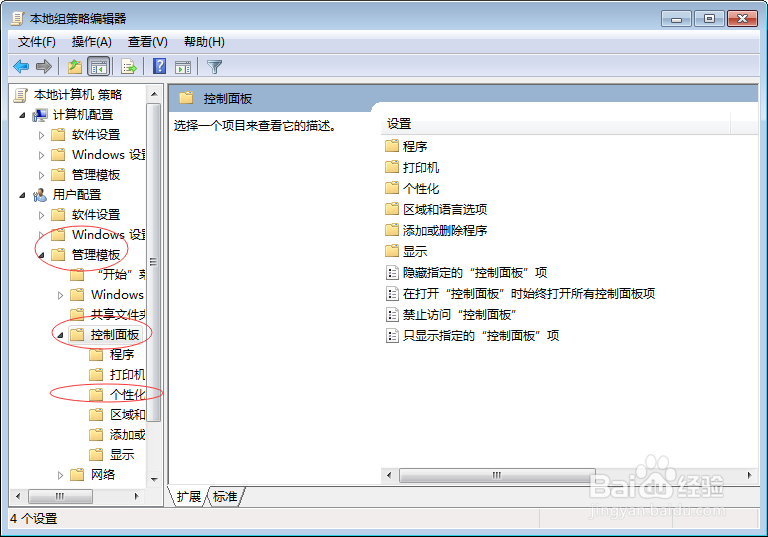
Task: Select 管理模板 under 用户配置
Action: pos(96,255)
